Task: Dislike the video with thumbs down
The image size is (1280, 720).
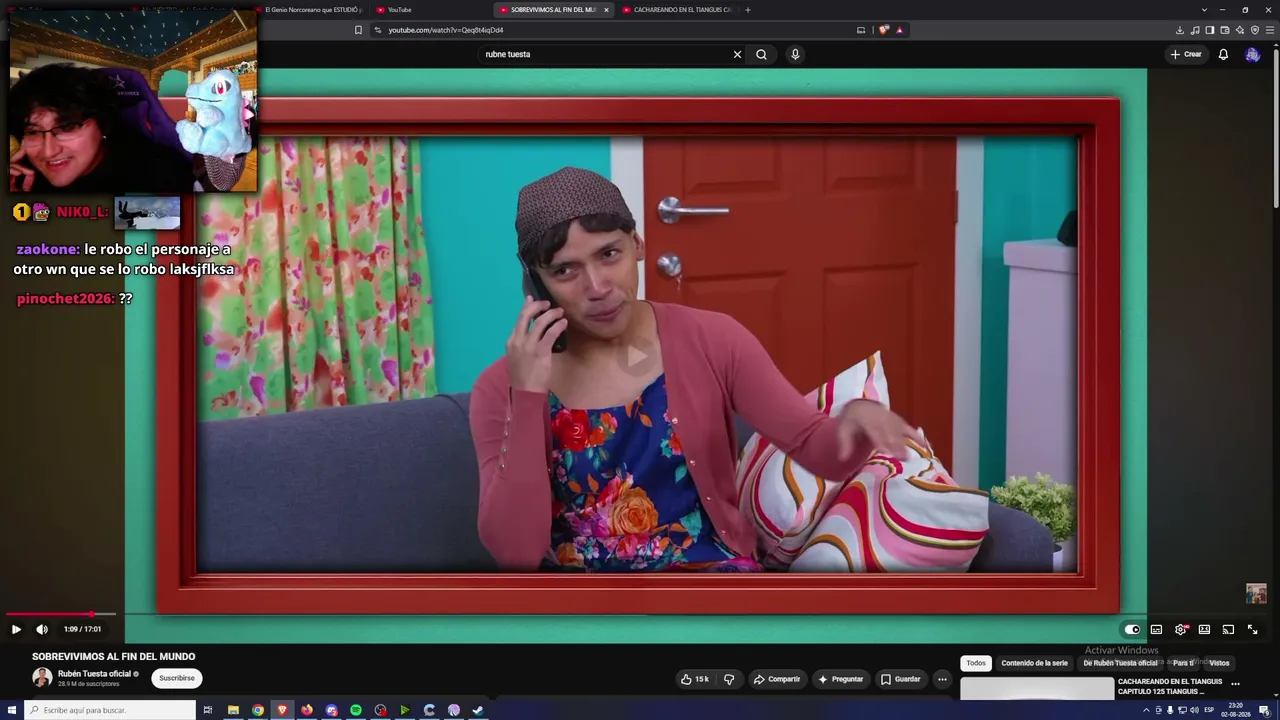Action: [729, 679]
